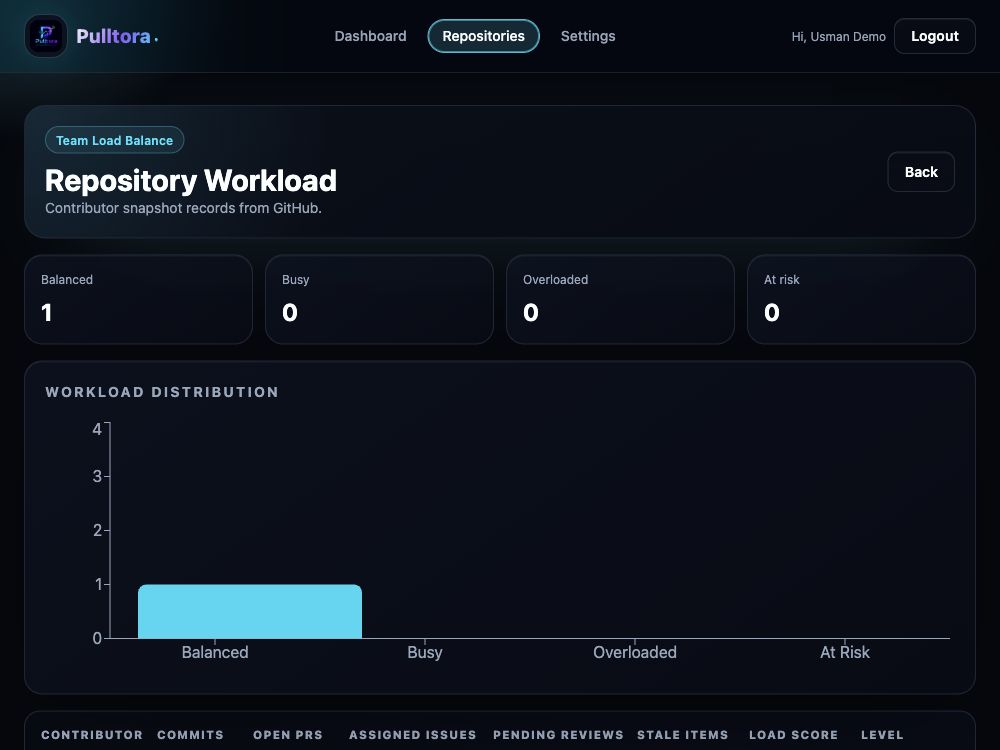Image resolution: width=1000 pixels, height=750 pixels.
Task: Click the Stale Items column header
Action: click(x=682, y=735)
